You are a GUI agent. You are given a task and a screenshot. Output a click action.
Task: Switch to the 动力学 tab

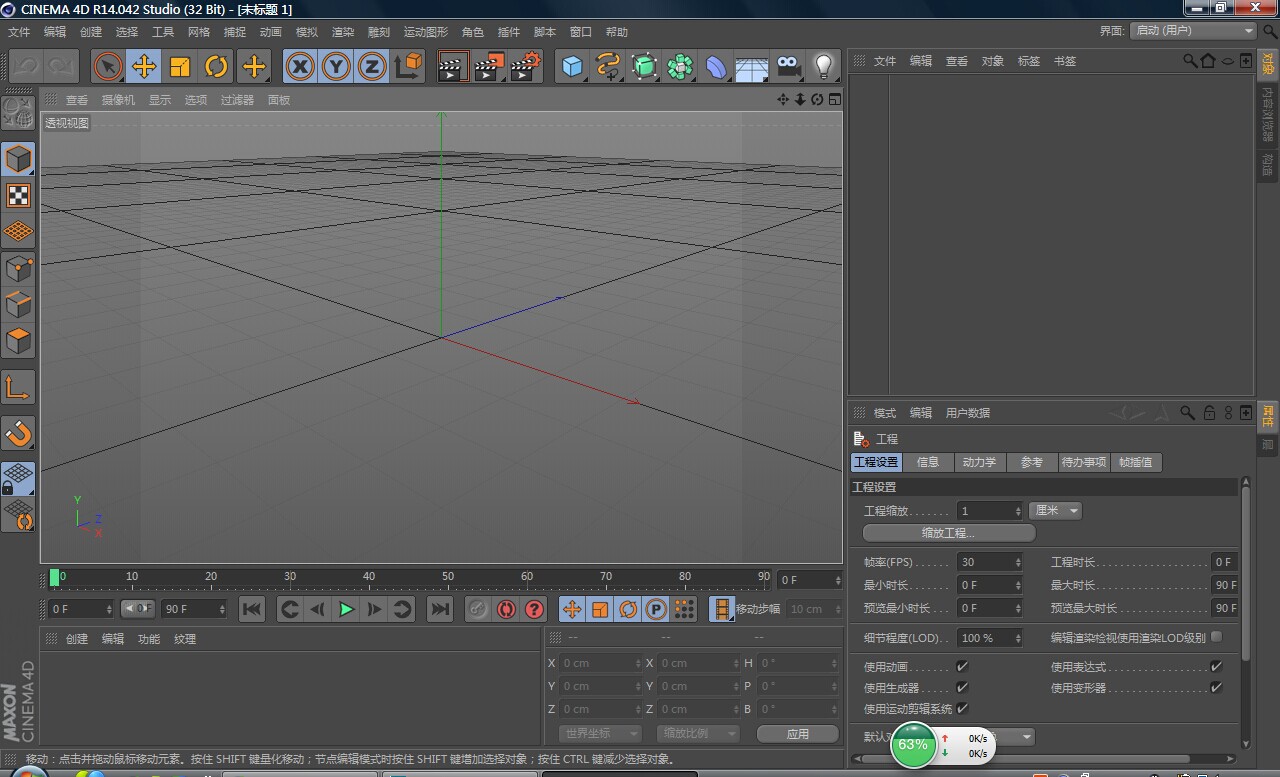tap(979, 462)
